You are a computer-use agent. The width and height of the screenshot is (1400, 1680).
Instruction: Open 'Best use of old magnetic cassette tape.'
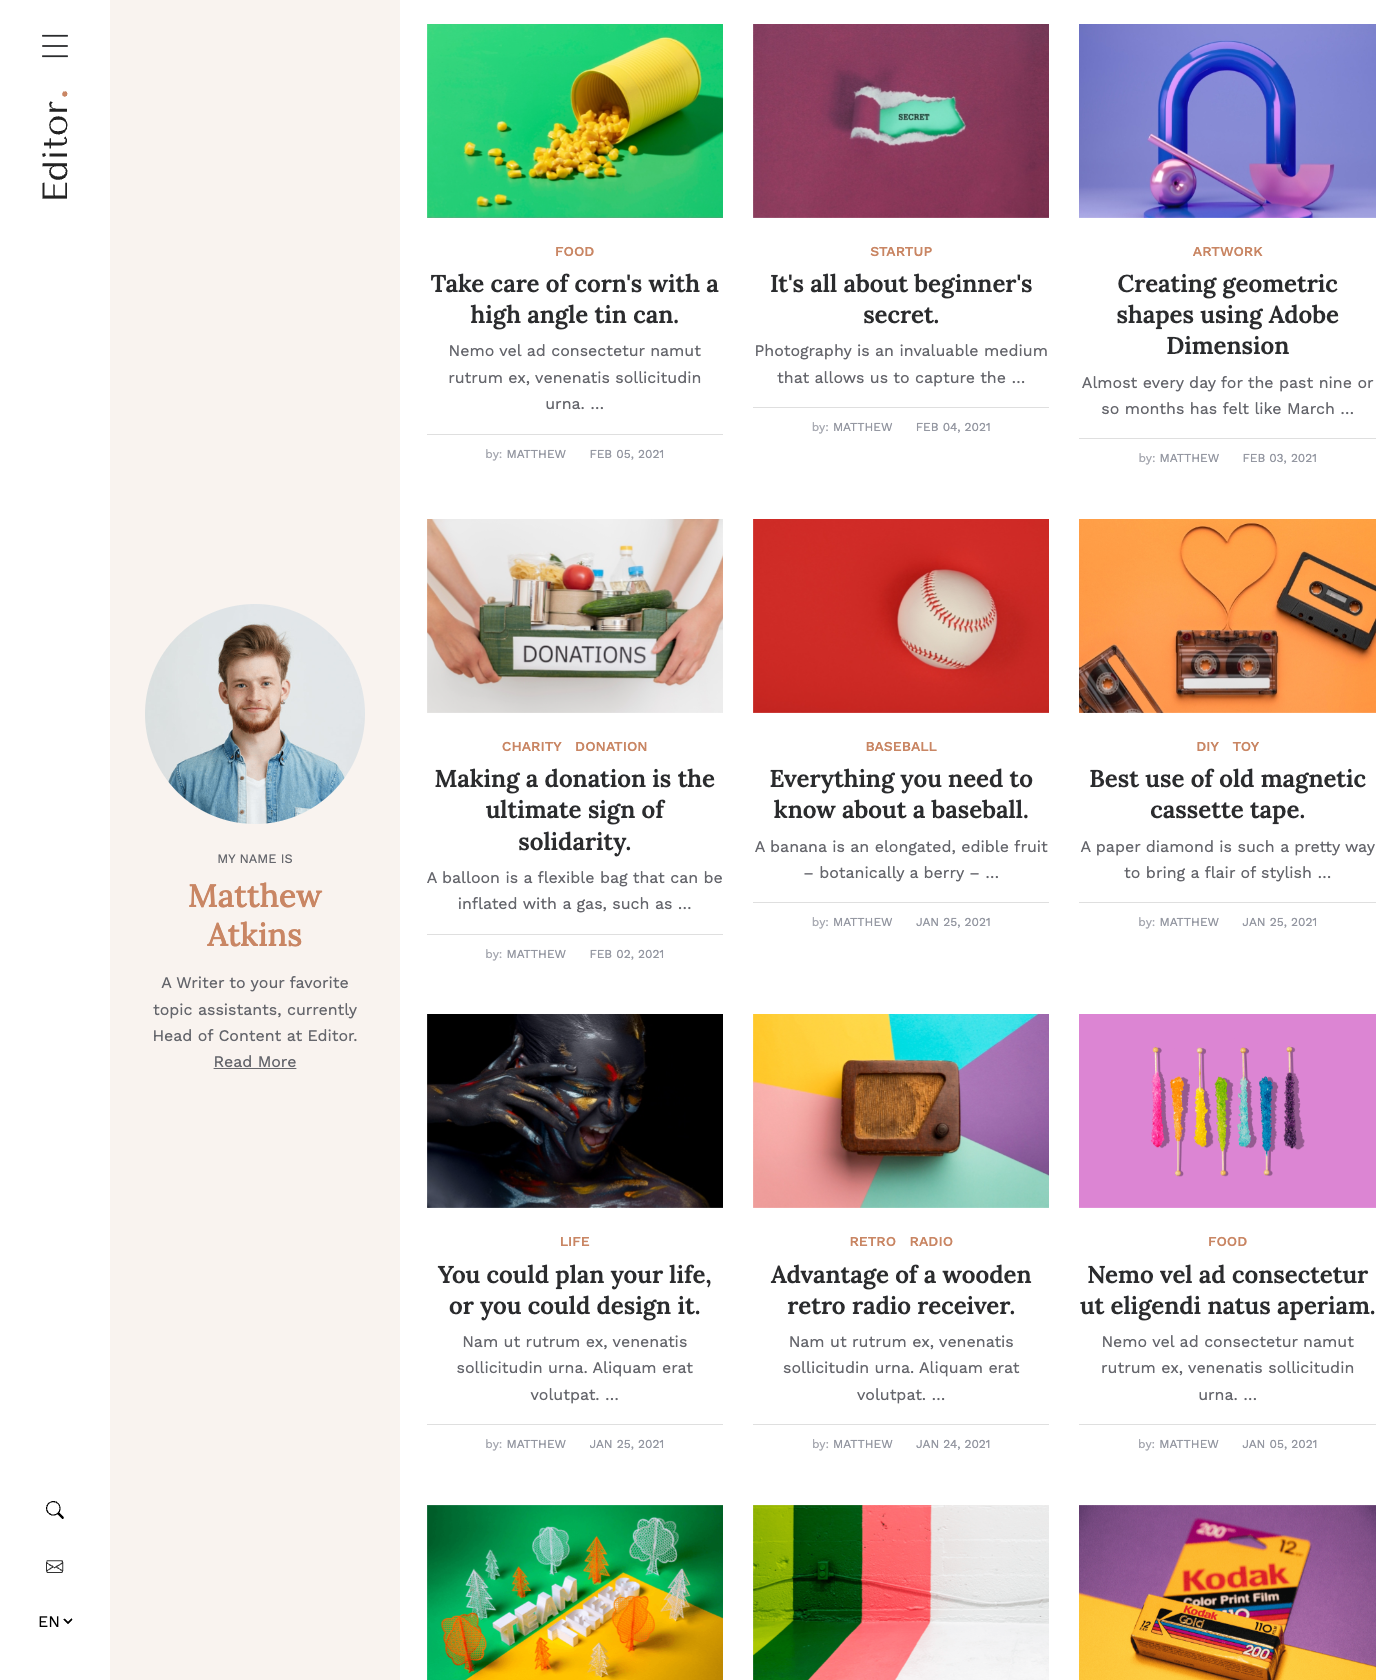point(1227,794)
